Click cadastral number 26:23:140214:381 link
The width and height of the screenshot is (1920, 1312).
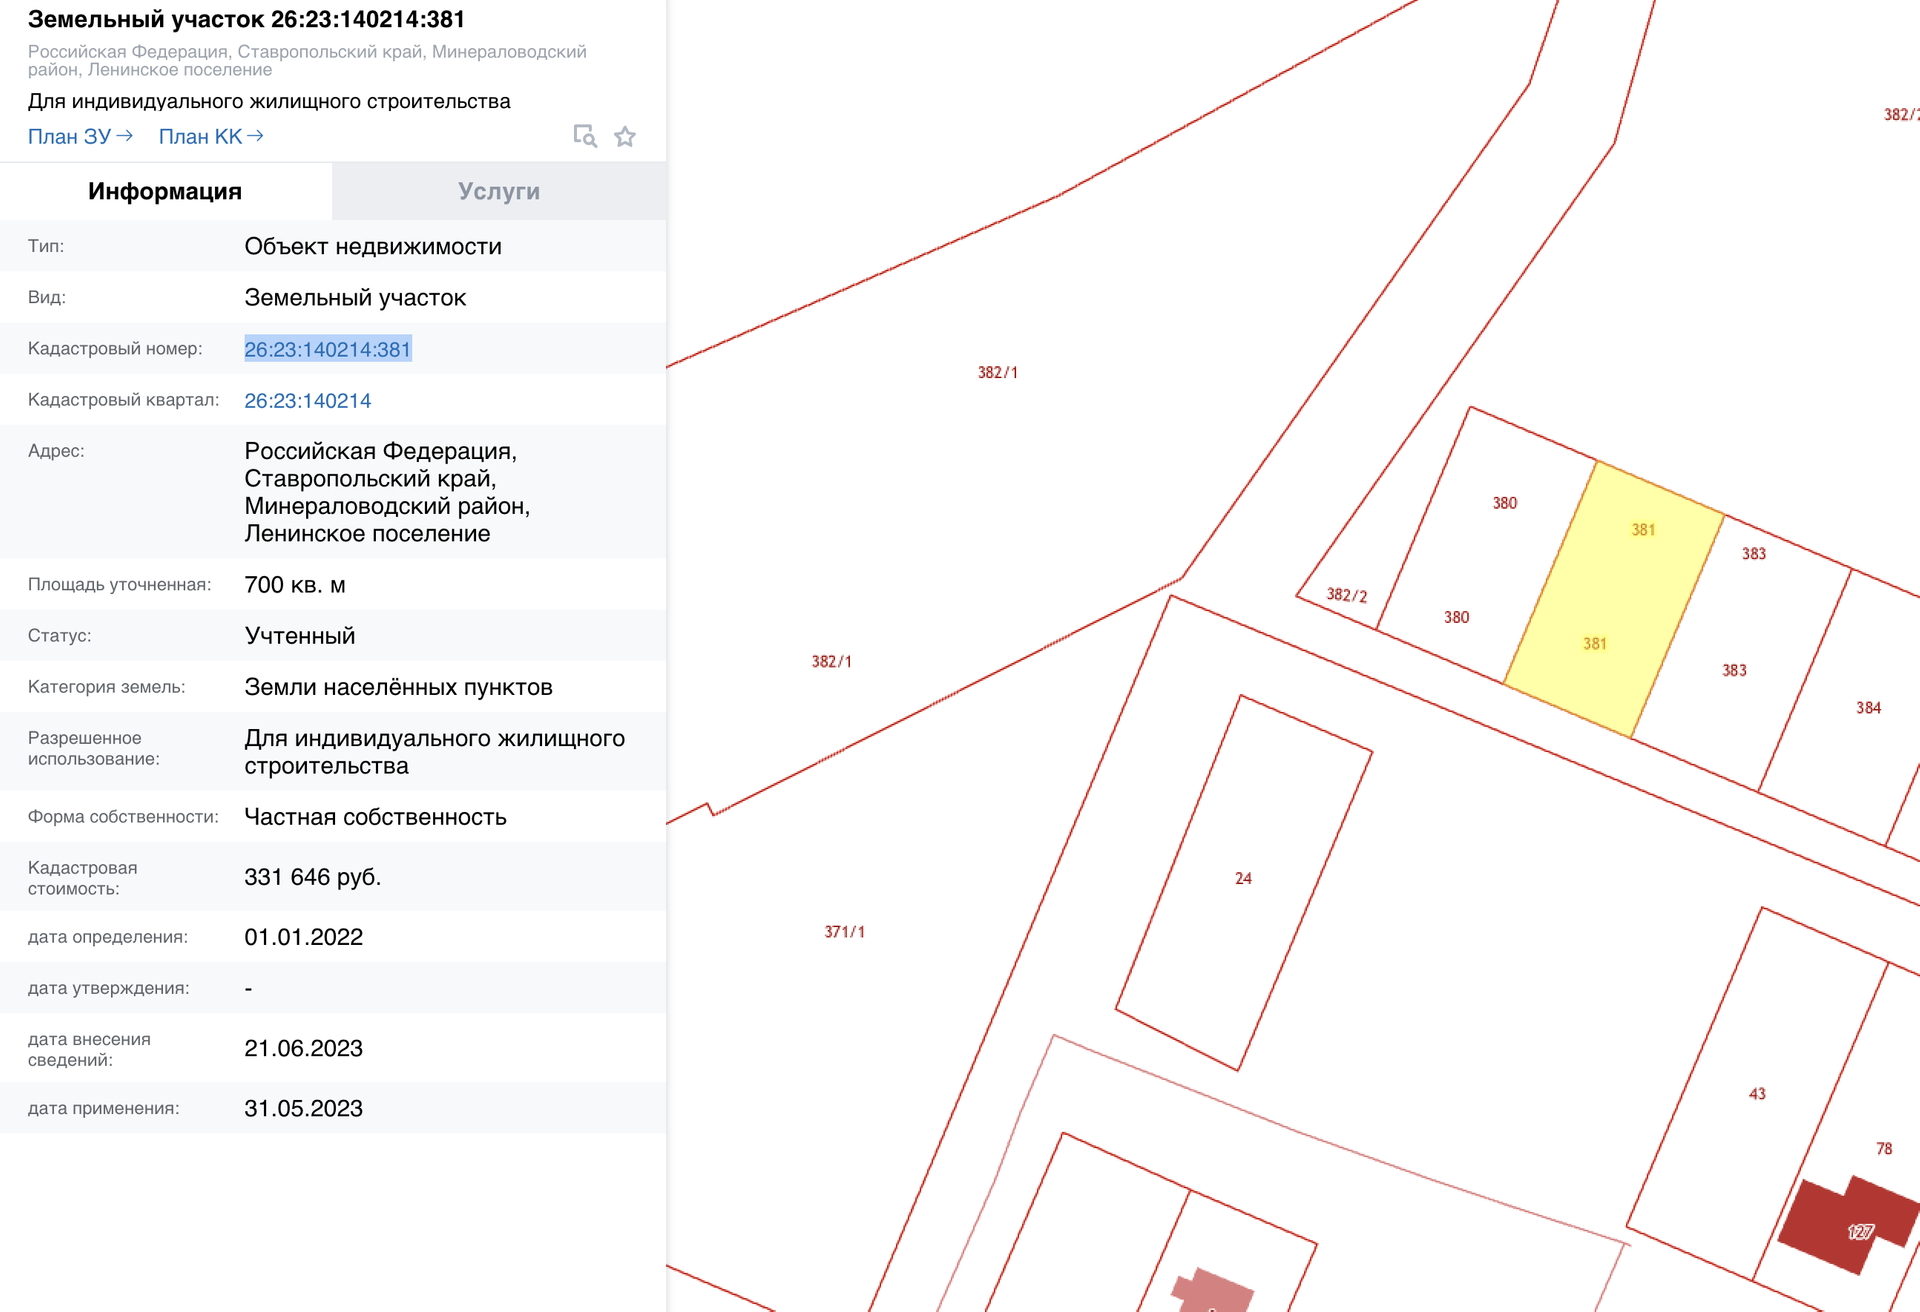[x=327, y=349]
